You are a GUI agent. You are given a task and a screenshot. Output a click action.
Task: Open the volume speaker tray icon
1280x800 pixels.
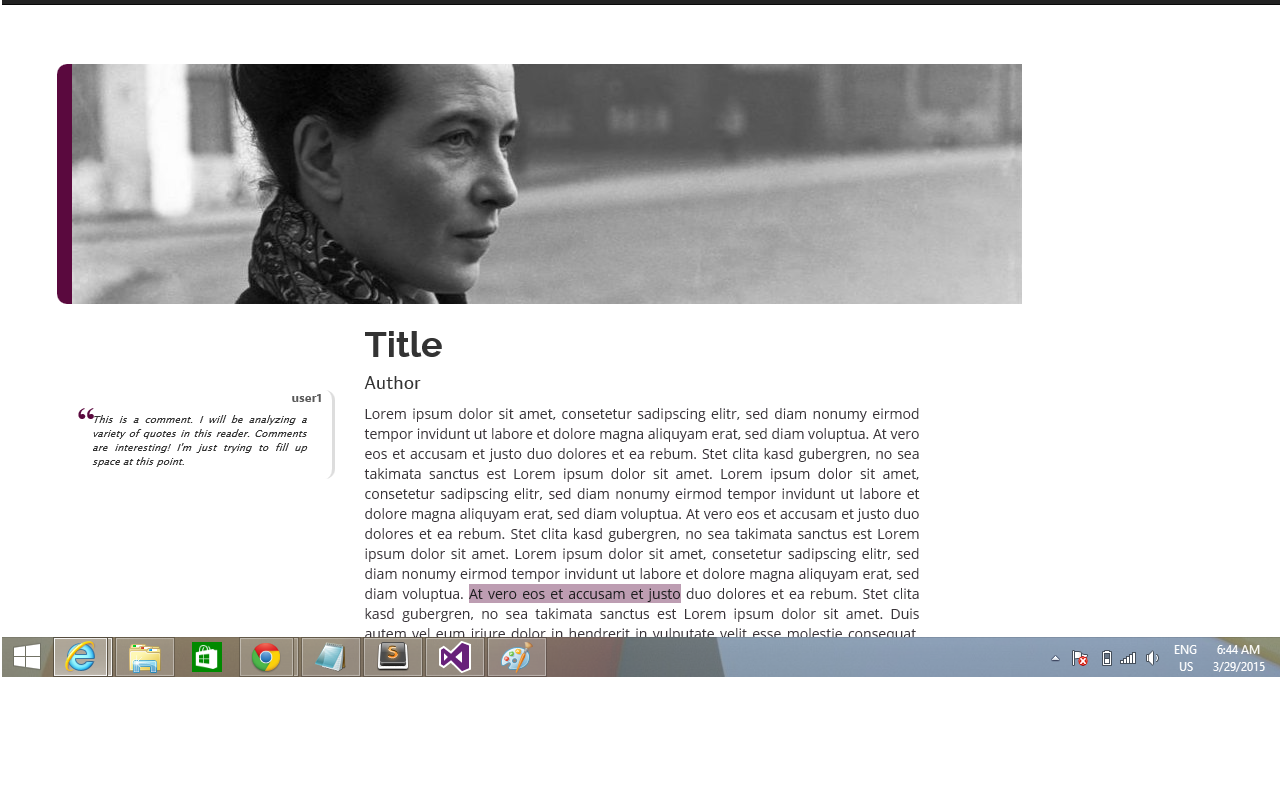(x=1152, y=658)
